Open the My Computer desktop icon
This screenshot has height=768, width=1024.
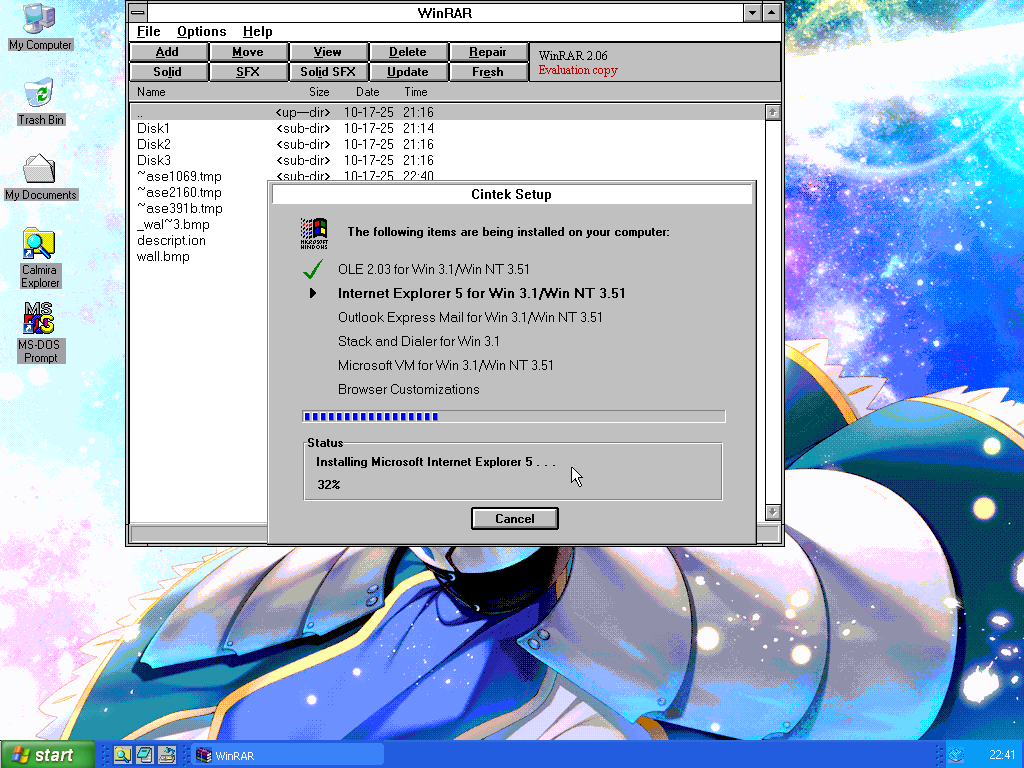tap(39, 20)
